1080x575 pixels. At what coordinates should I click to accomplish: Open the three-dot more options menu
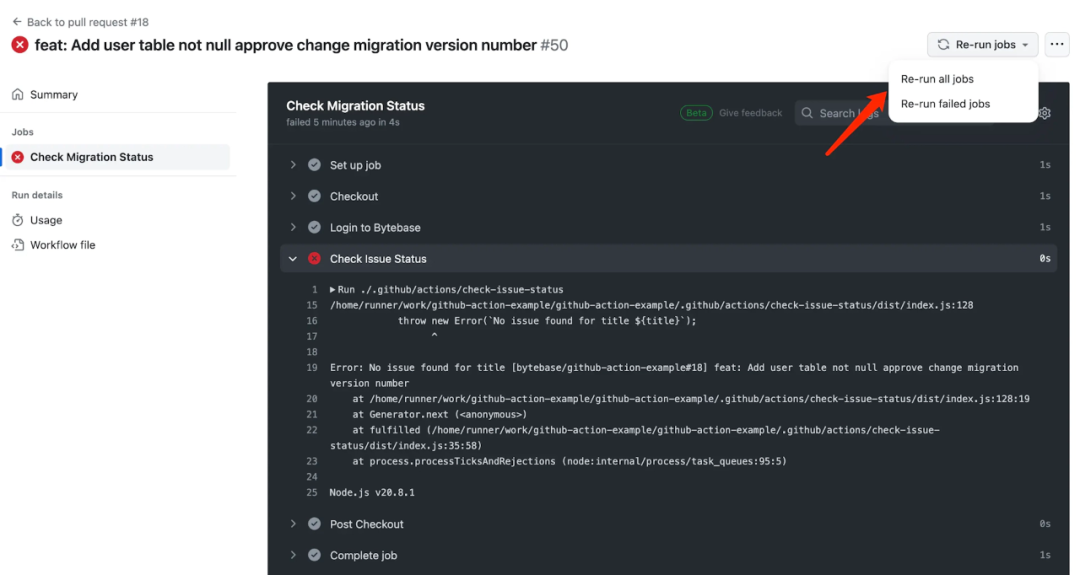[x=1056, y=45]
